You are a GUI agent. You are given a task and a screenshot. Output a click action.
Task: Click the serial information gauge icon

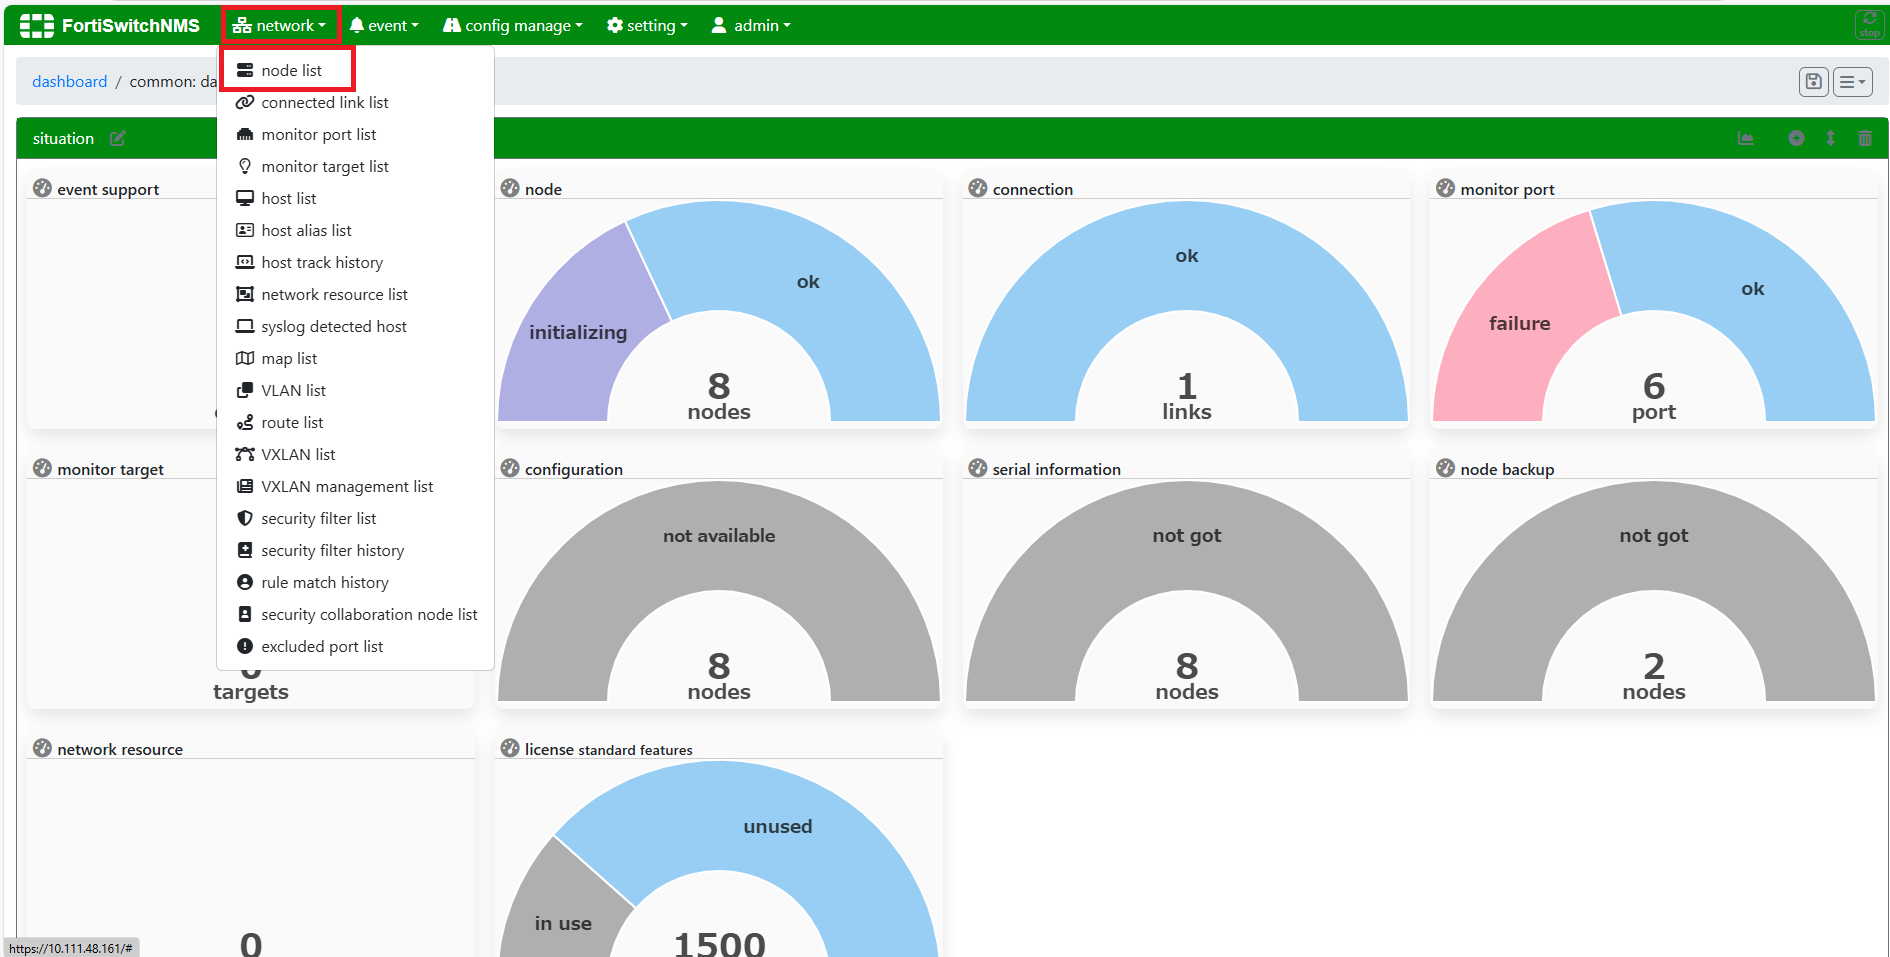(x=978, y=468)
